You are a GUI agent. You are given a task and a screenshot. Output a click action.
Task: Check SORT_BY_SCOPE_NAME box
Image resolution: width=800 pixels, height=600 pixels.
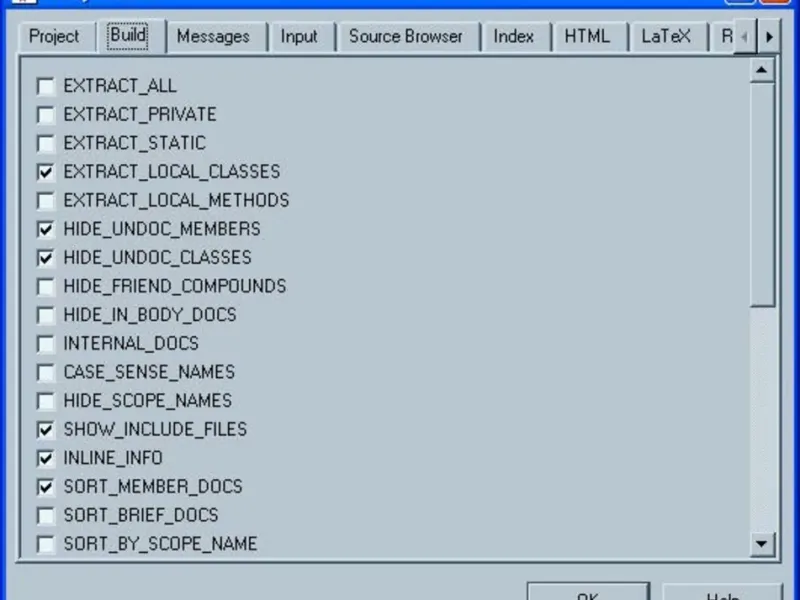46,544
